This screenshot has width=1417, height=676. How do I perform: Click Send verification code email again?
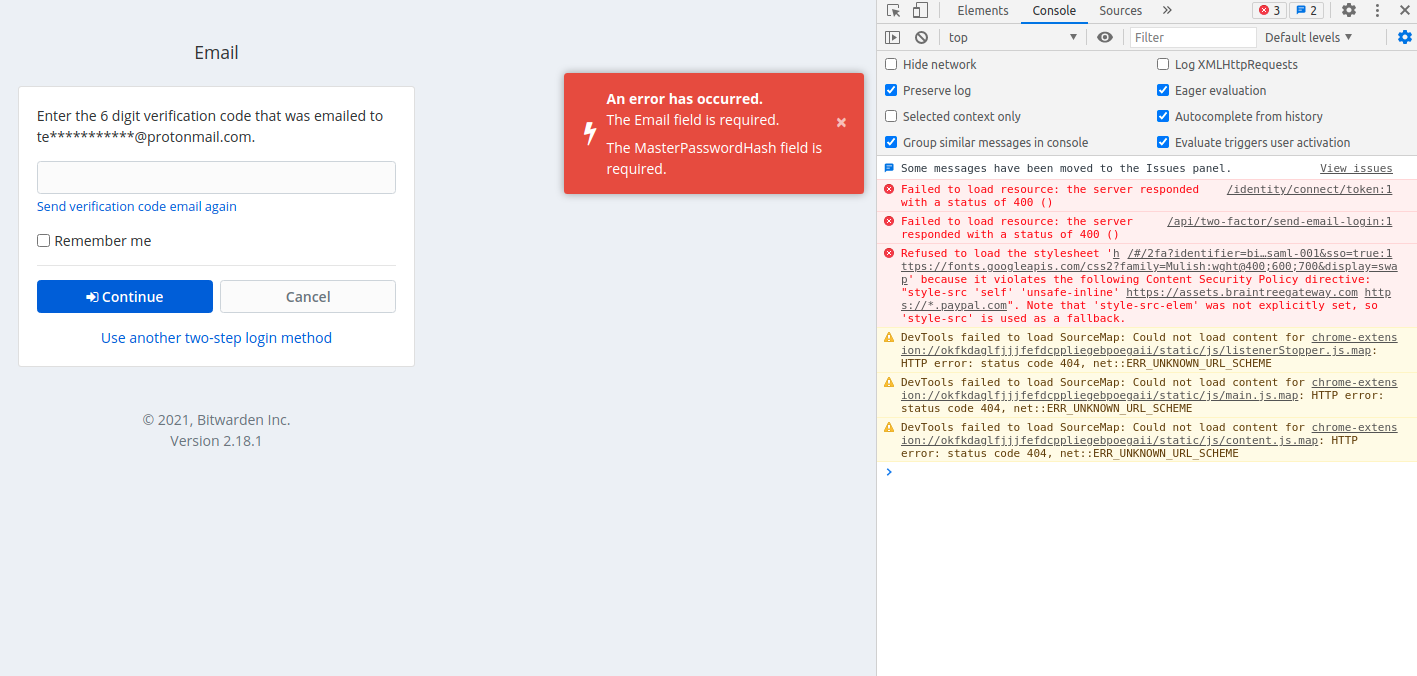pyautogui.click(x=137, y=206)
